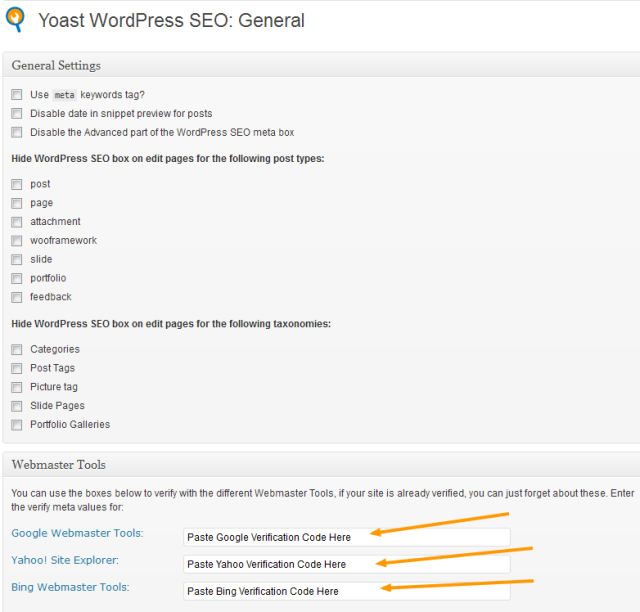Check the Categories taxonomy checkbox
640x612 pixels.
click(17, 350)
